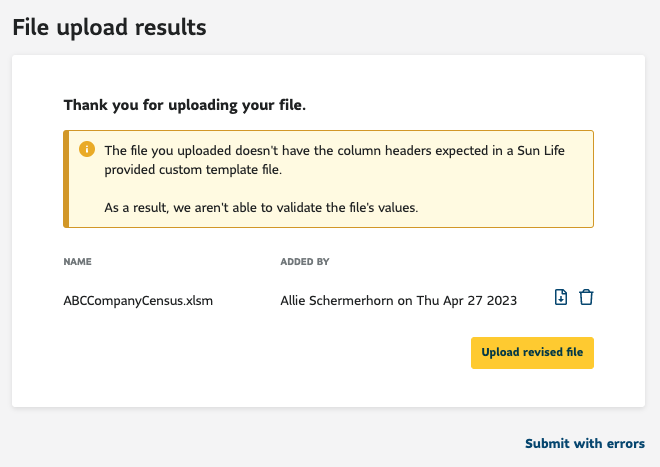Click the Thank you for uploading heading
The image size is (660, 467).
tap(185, 105)
